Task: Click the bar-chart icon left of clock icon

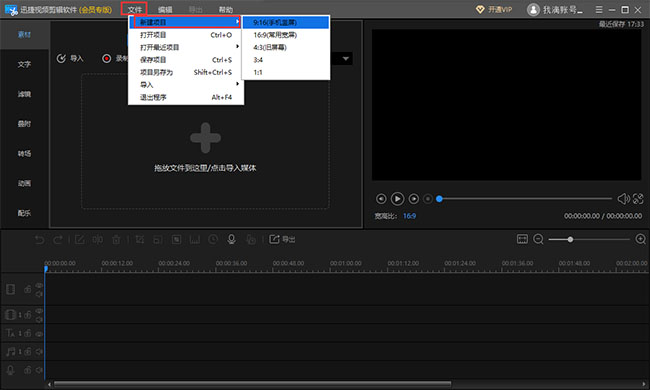Action: coord(195,239)
